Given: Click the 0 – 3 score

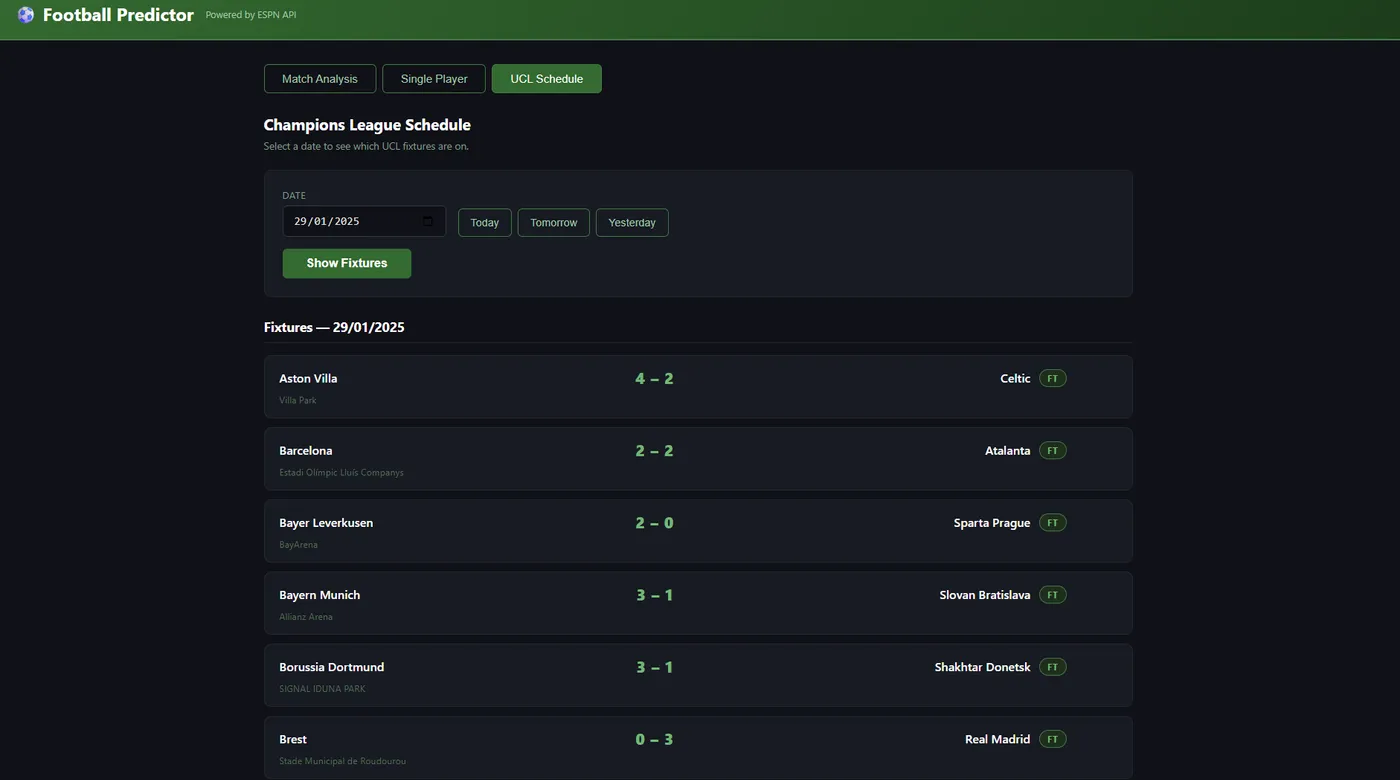Looking at the screenshot, I should click(654, 739).
